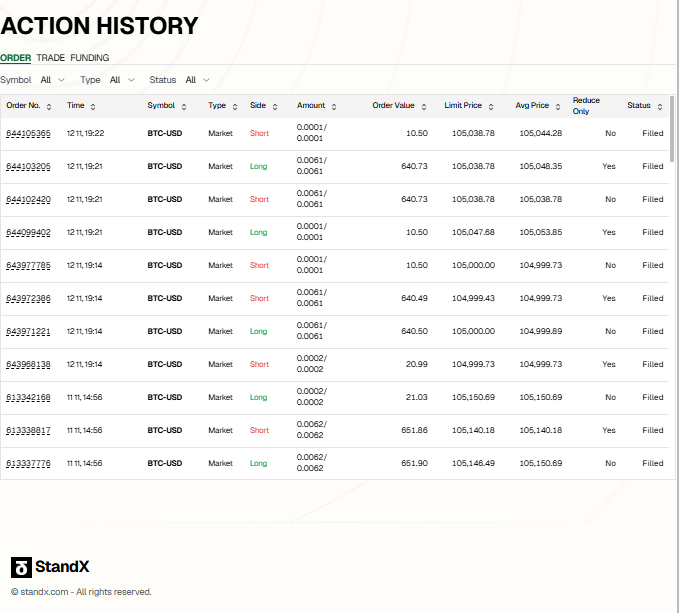This screenshot has width=679, height=613.
Task: Select avg price 104,999.89
Action: click(540, 331)
